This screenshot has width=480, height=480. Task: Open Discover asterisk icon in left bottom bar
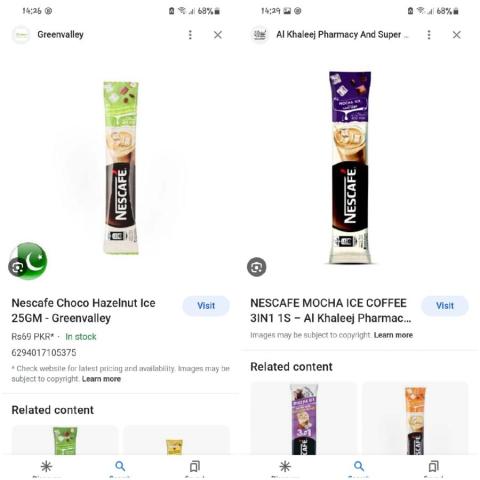[x=46, y=466]
